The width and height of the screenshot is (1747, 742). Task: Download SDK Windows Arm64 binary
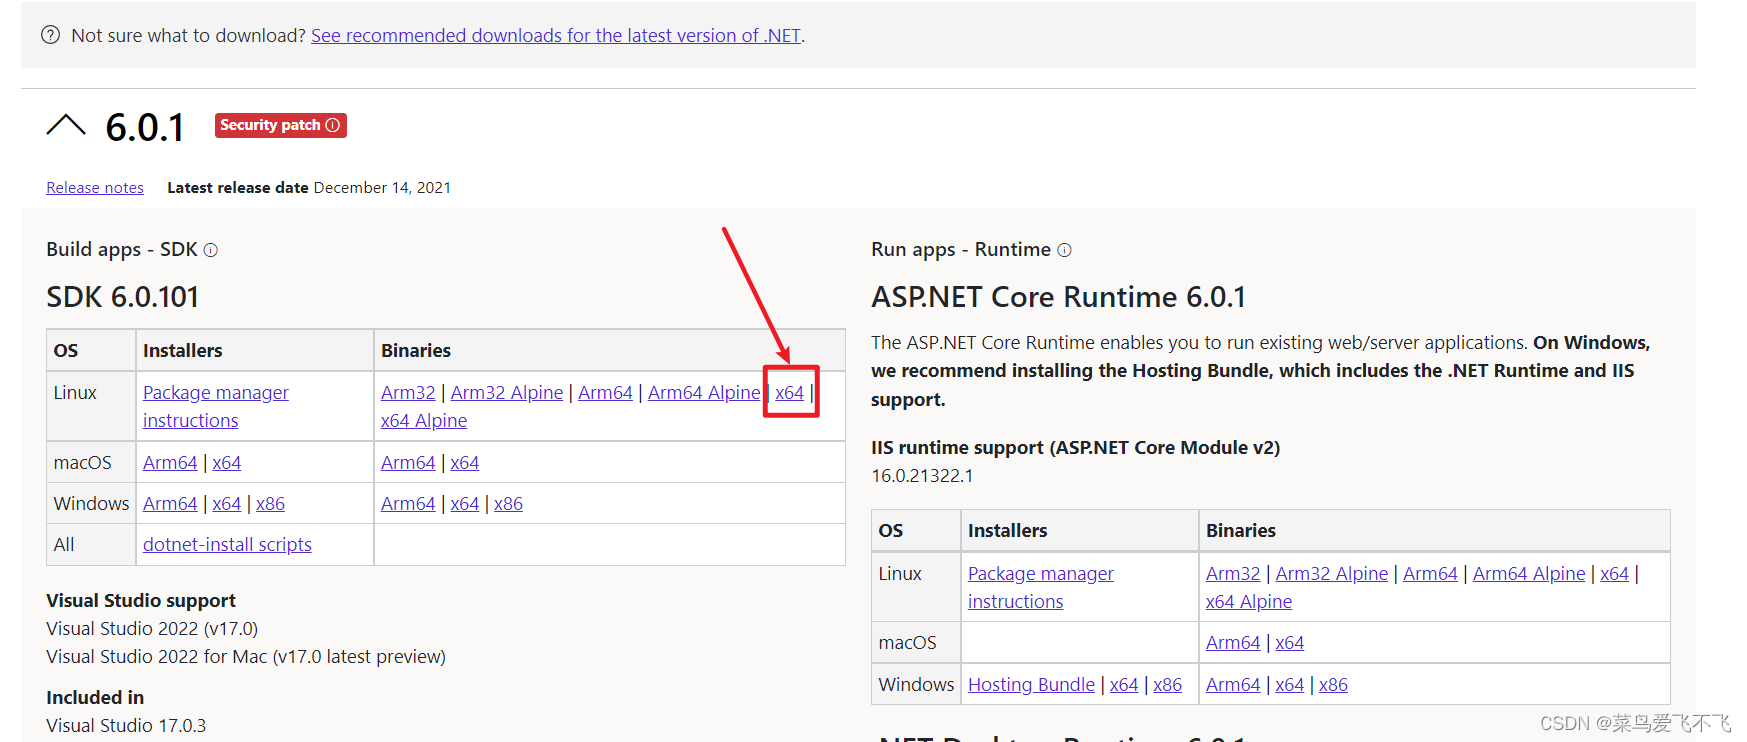408,504
